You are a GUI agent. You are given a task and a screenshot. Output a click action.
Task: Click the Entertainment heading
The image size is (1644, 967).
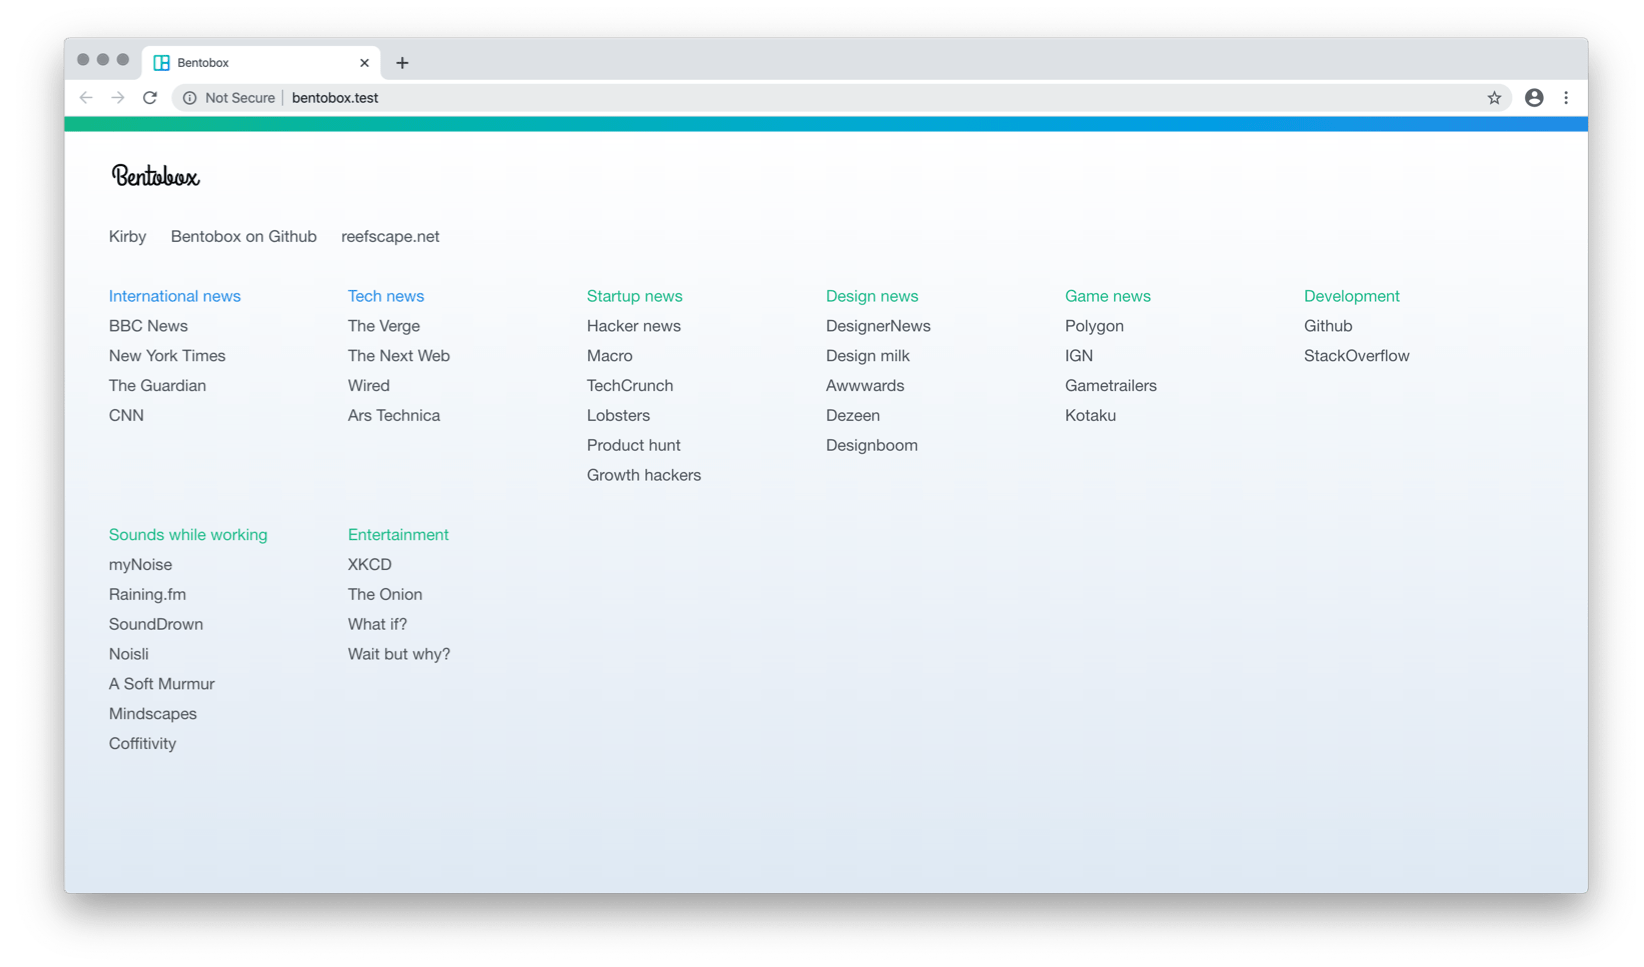398,535
